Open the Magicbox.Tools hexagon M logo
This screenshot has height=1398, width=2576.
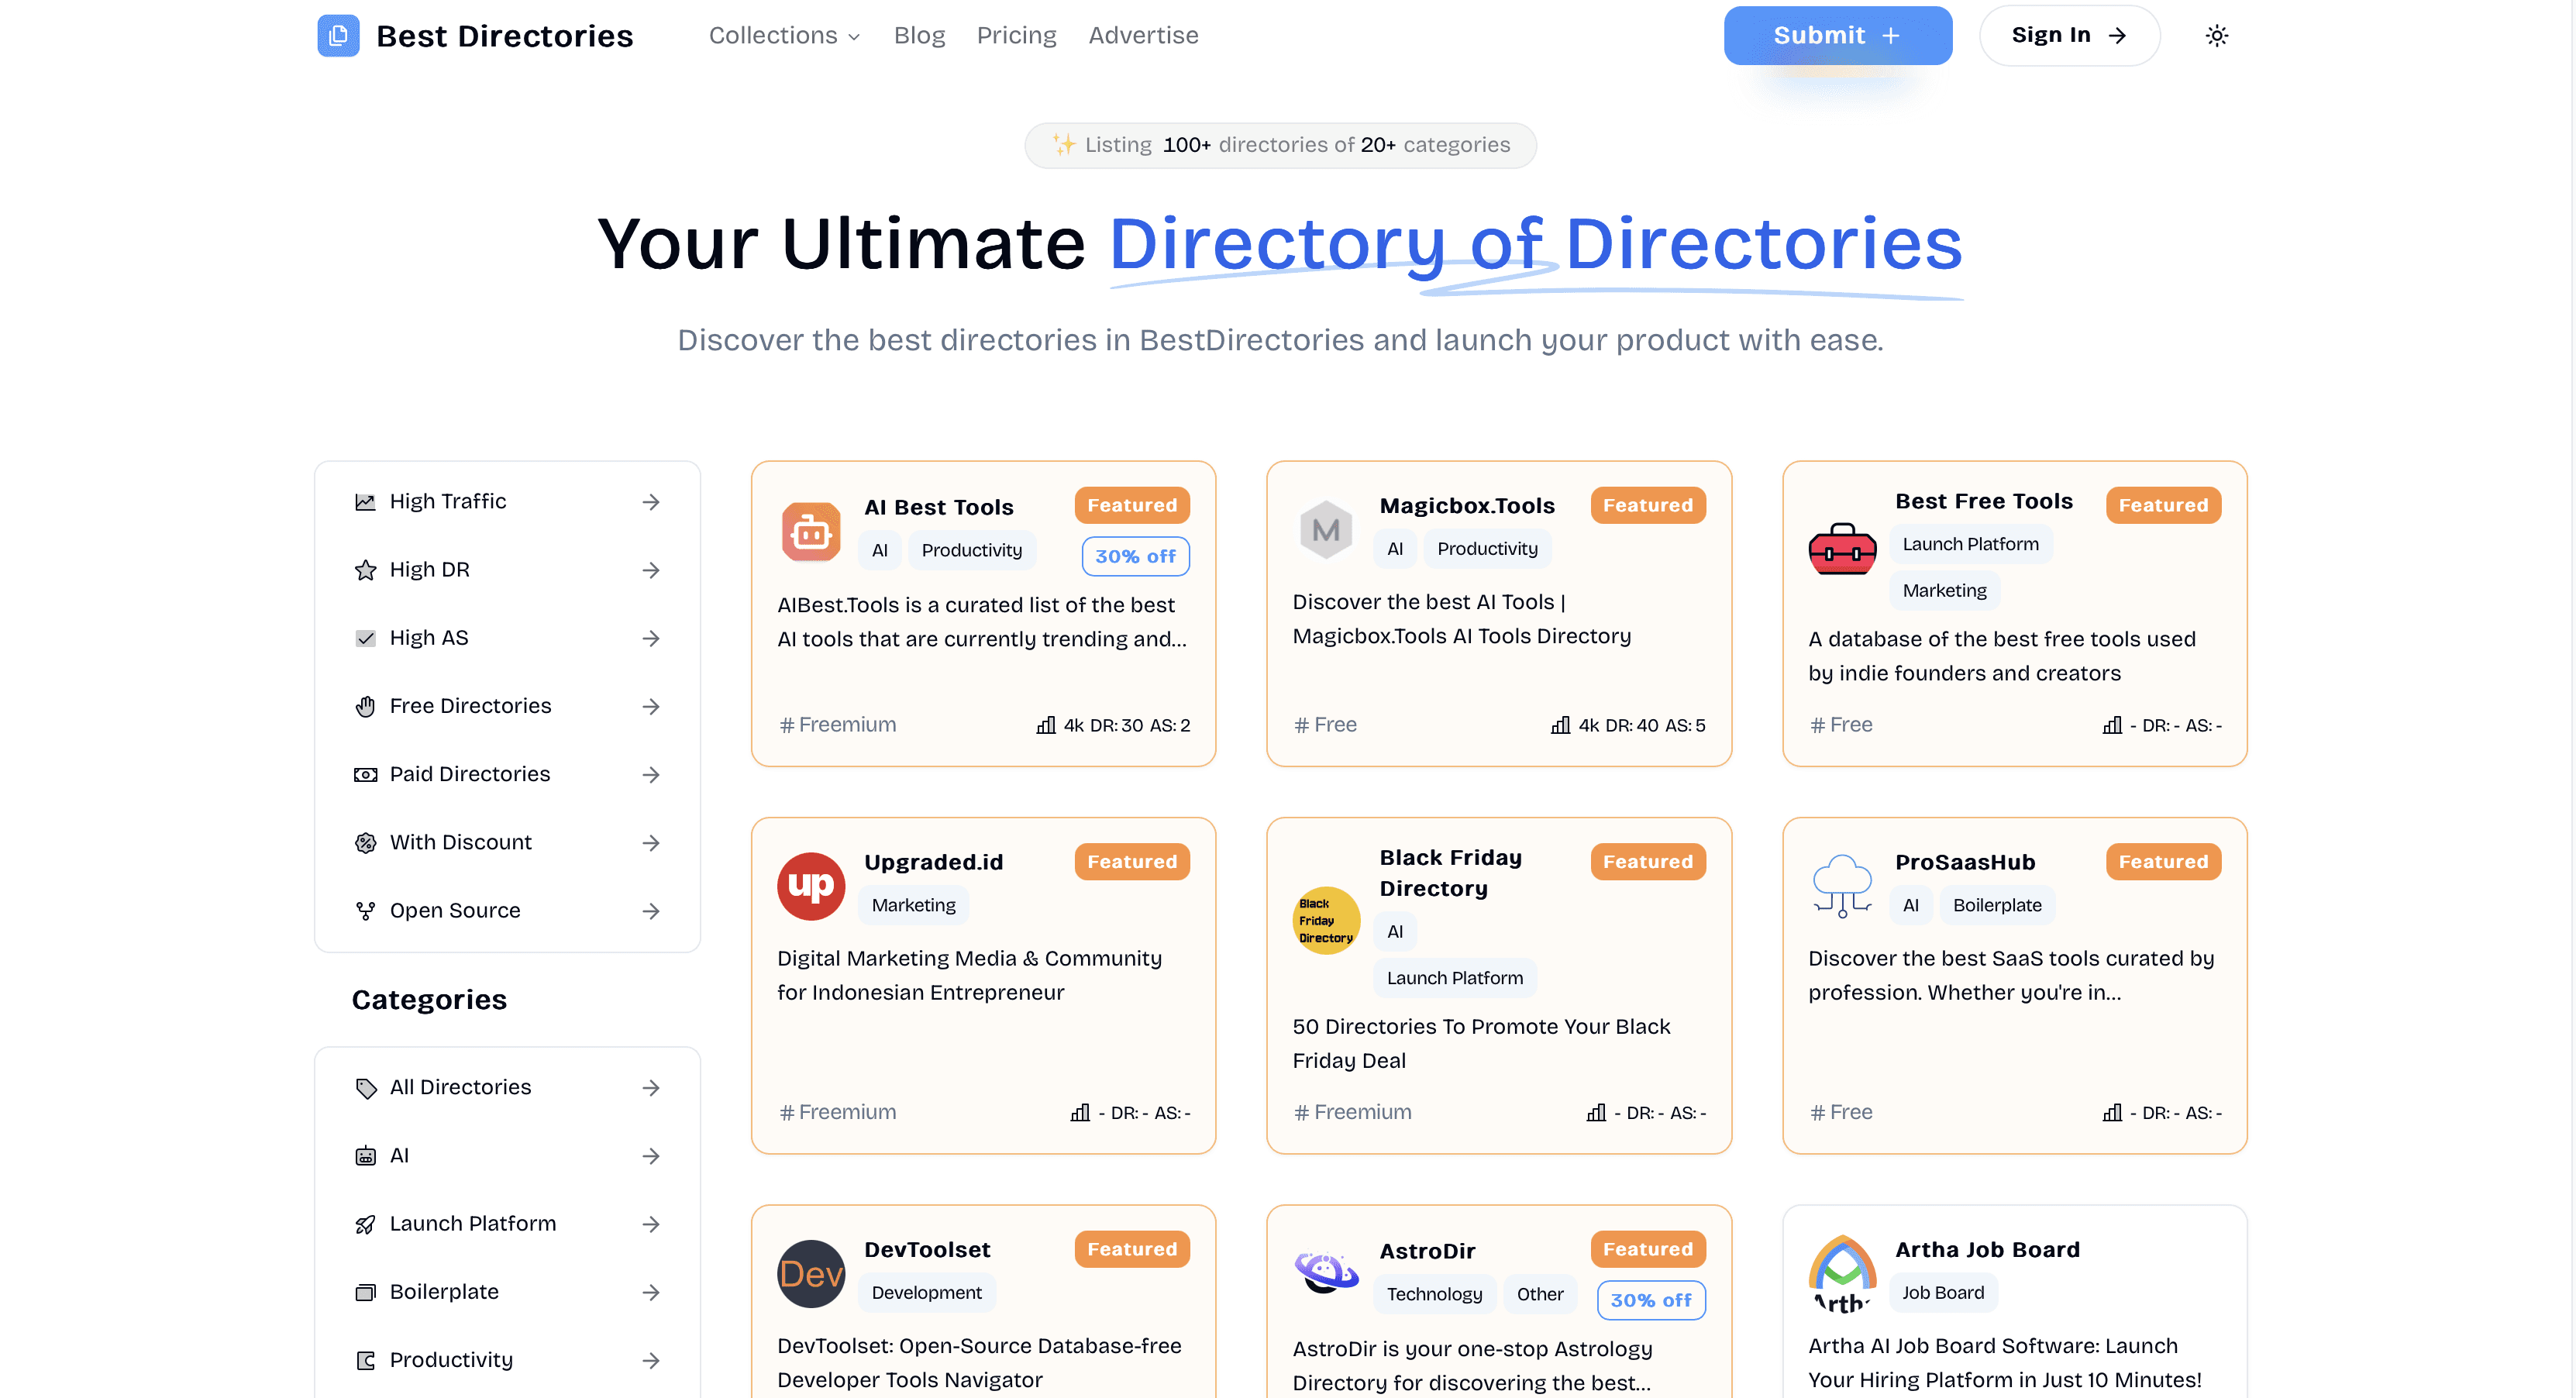pyautogui.click(x=1326, y=530)
